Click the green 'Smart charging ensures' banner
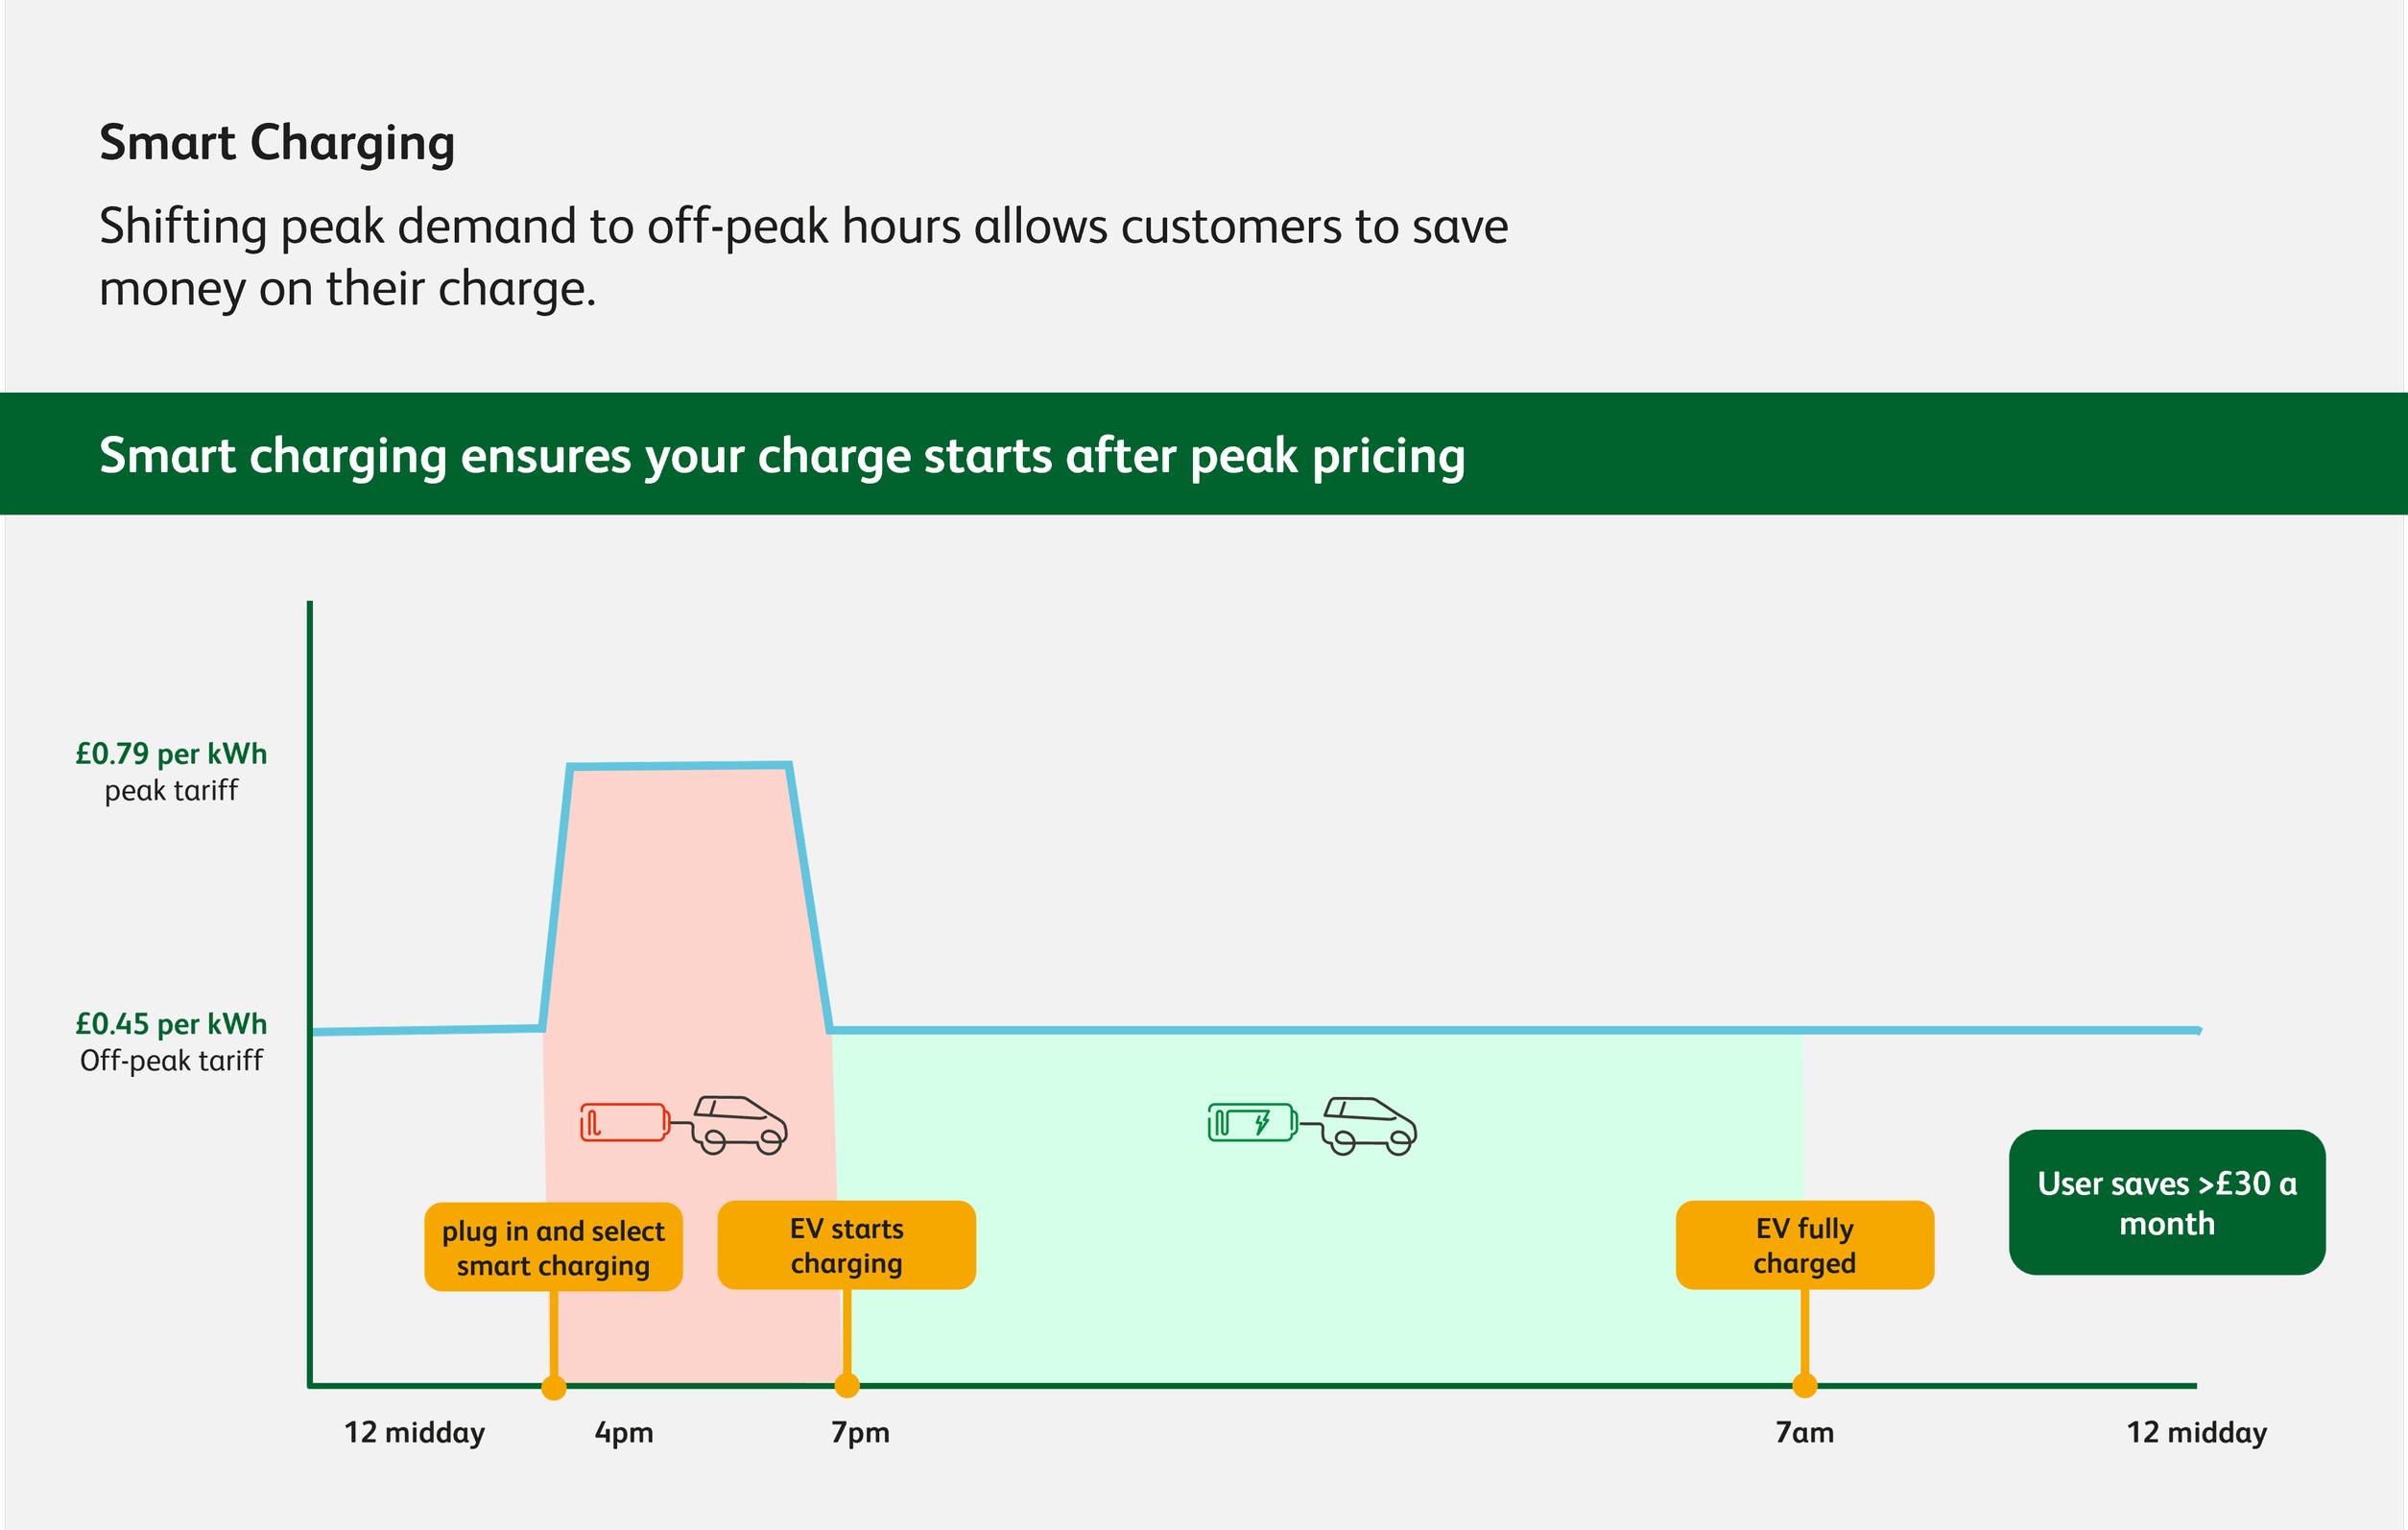The image size is (2408, 1530). [1204, 454]
